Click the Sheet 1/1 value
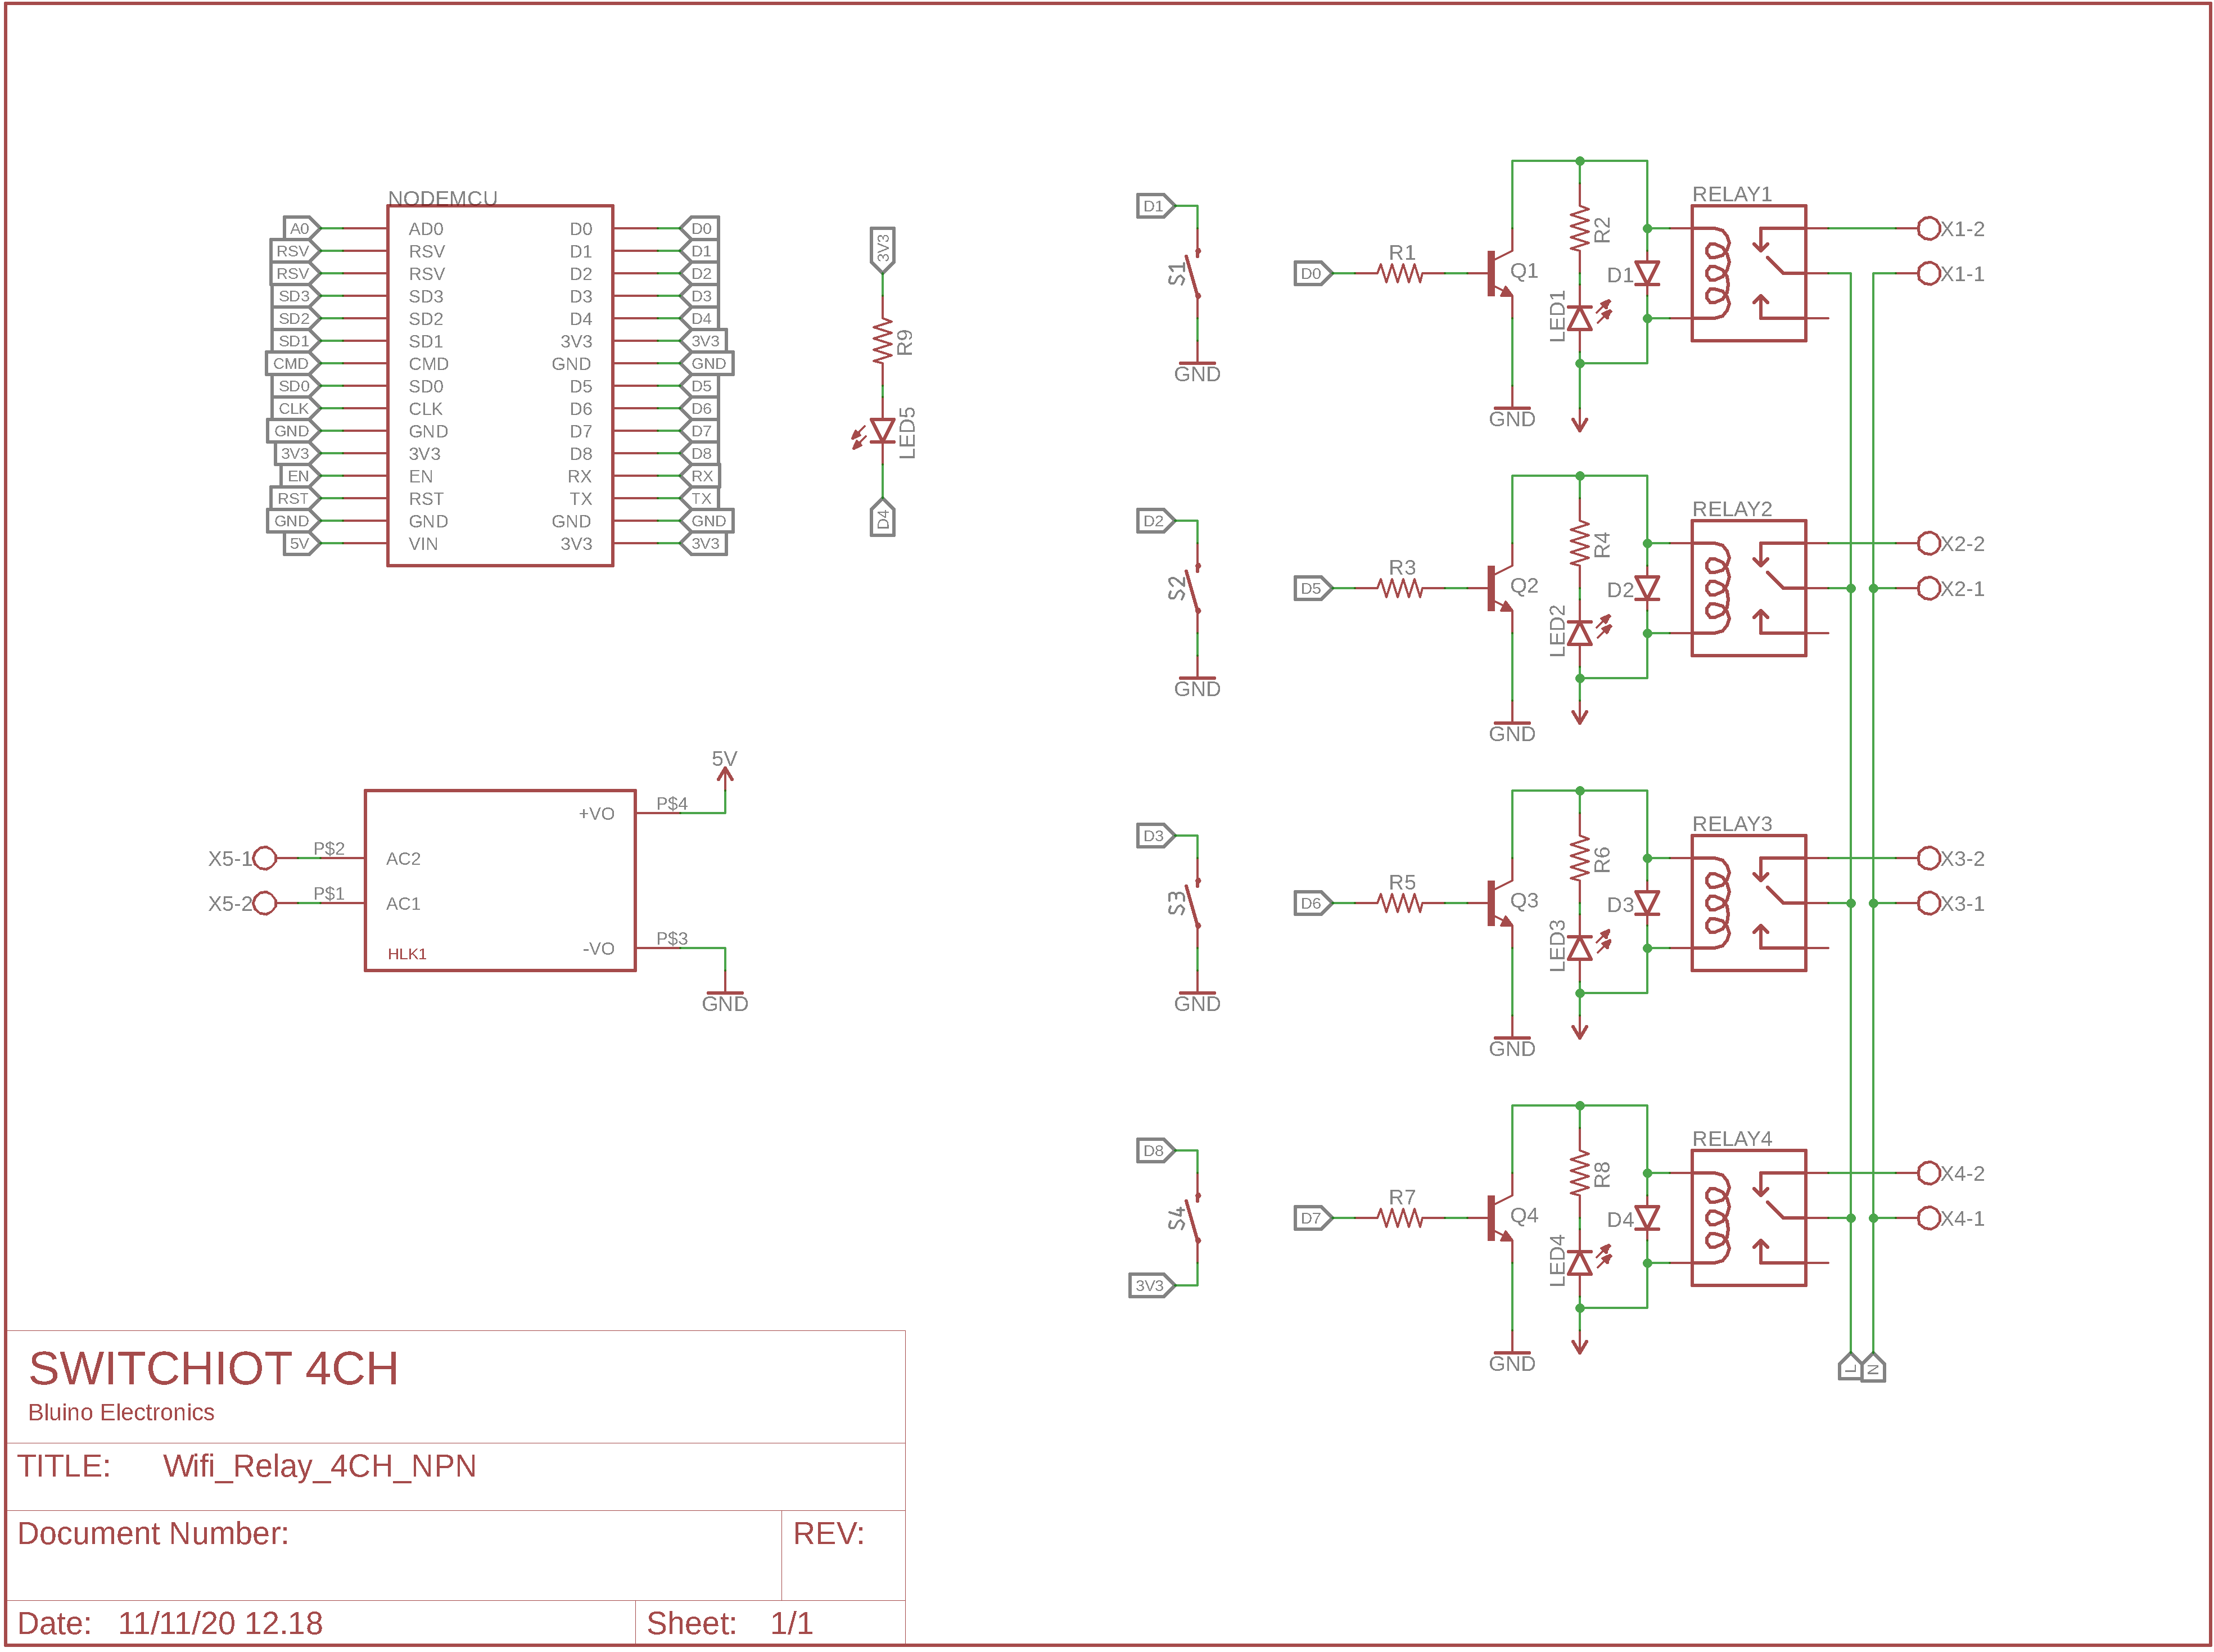 click(791, 1623)
